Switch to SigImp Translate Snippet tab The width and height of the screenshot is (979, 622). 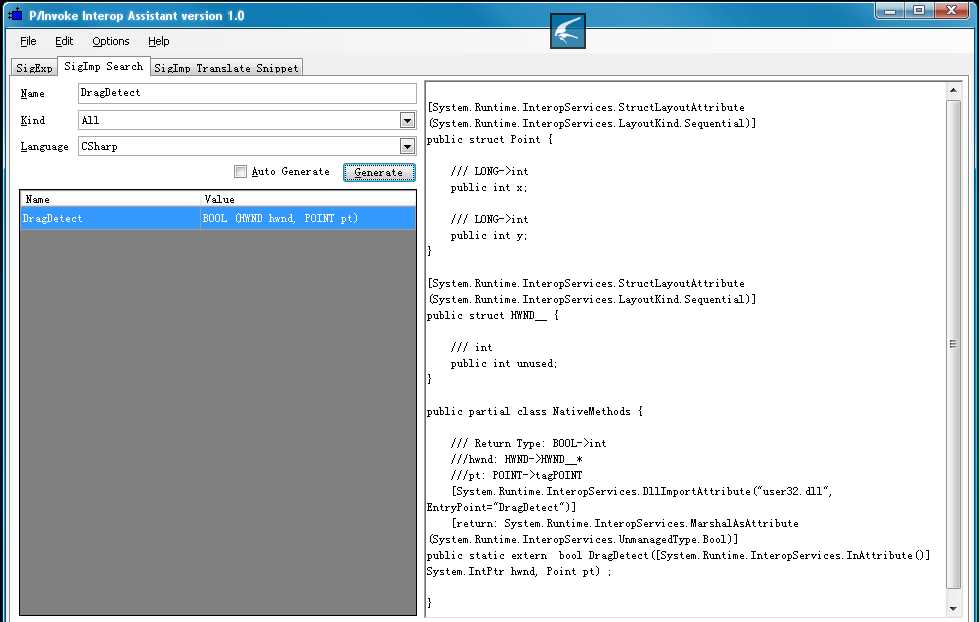pos(226,67)
